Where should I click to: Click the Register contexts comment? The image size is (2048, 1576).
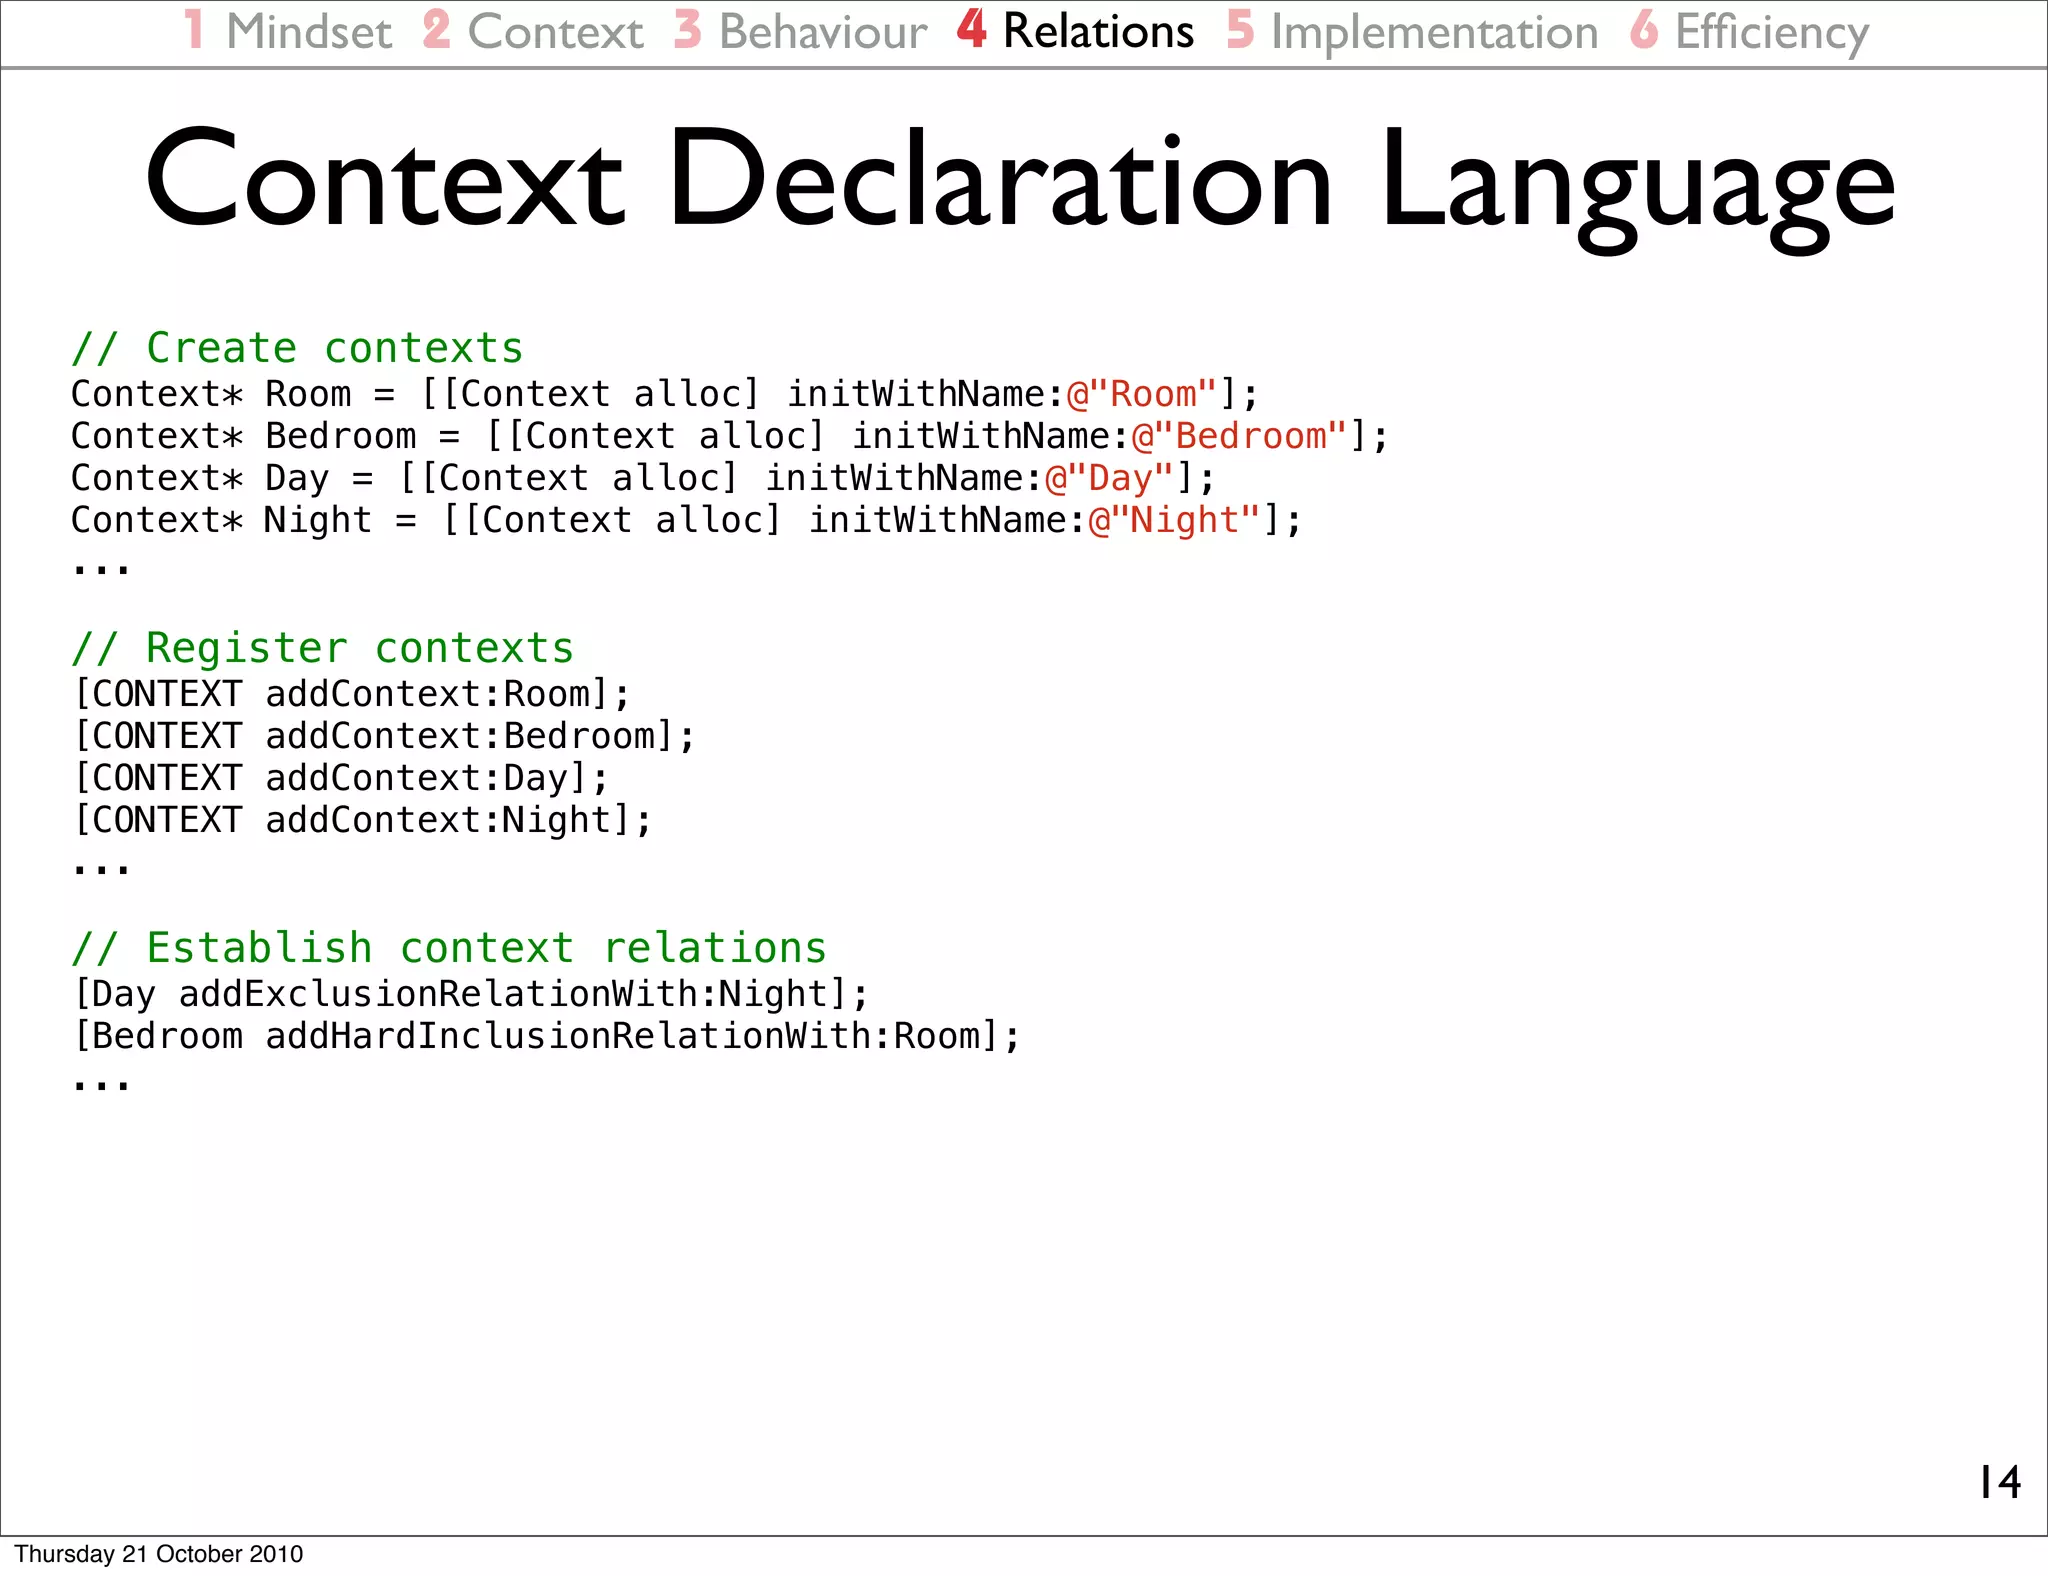323,648
